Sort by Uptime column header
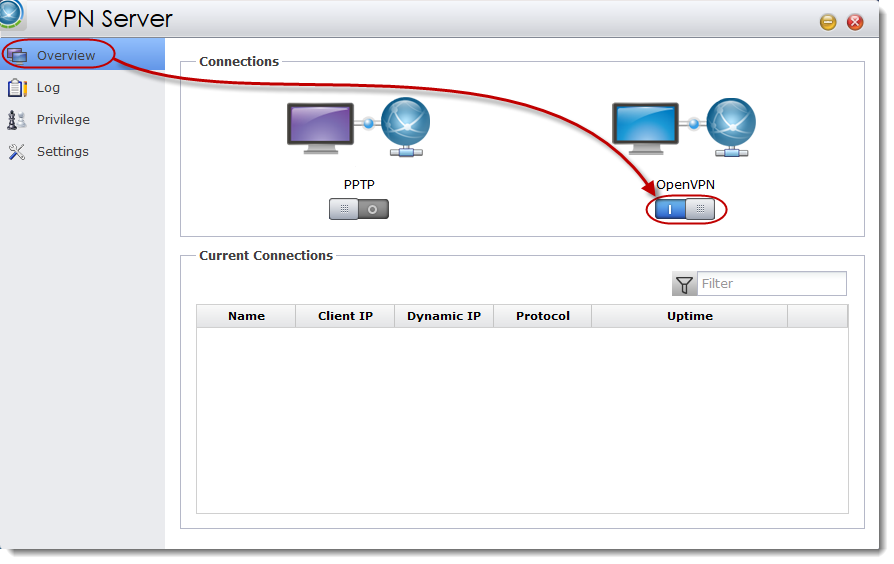 click(689, 316)
